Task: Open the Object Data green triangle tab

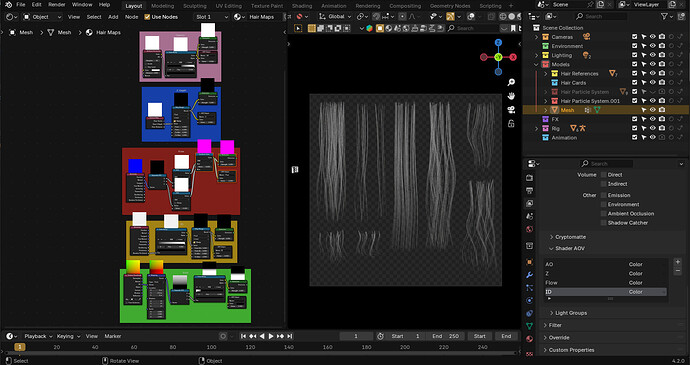Action: [x=529, y=326]
